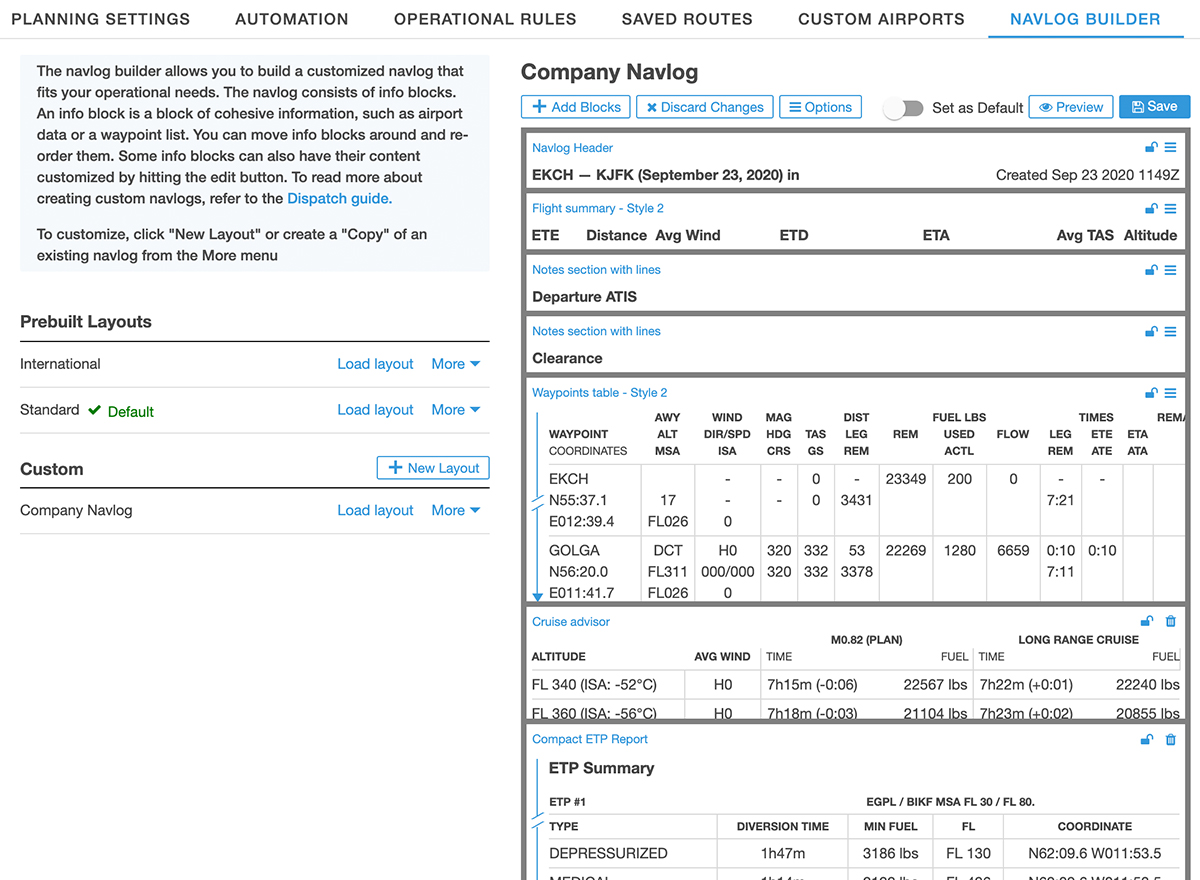Open the Custom Airports tab

(881, 19)
